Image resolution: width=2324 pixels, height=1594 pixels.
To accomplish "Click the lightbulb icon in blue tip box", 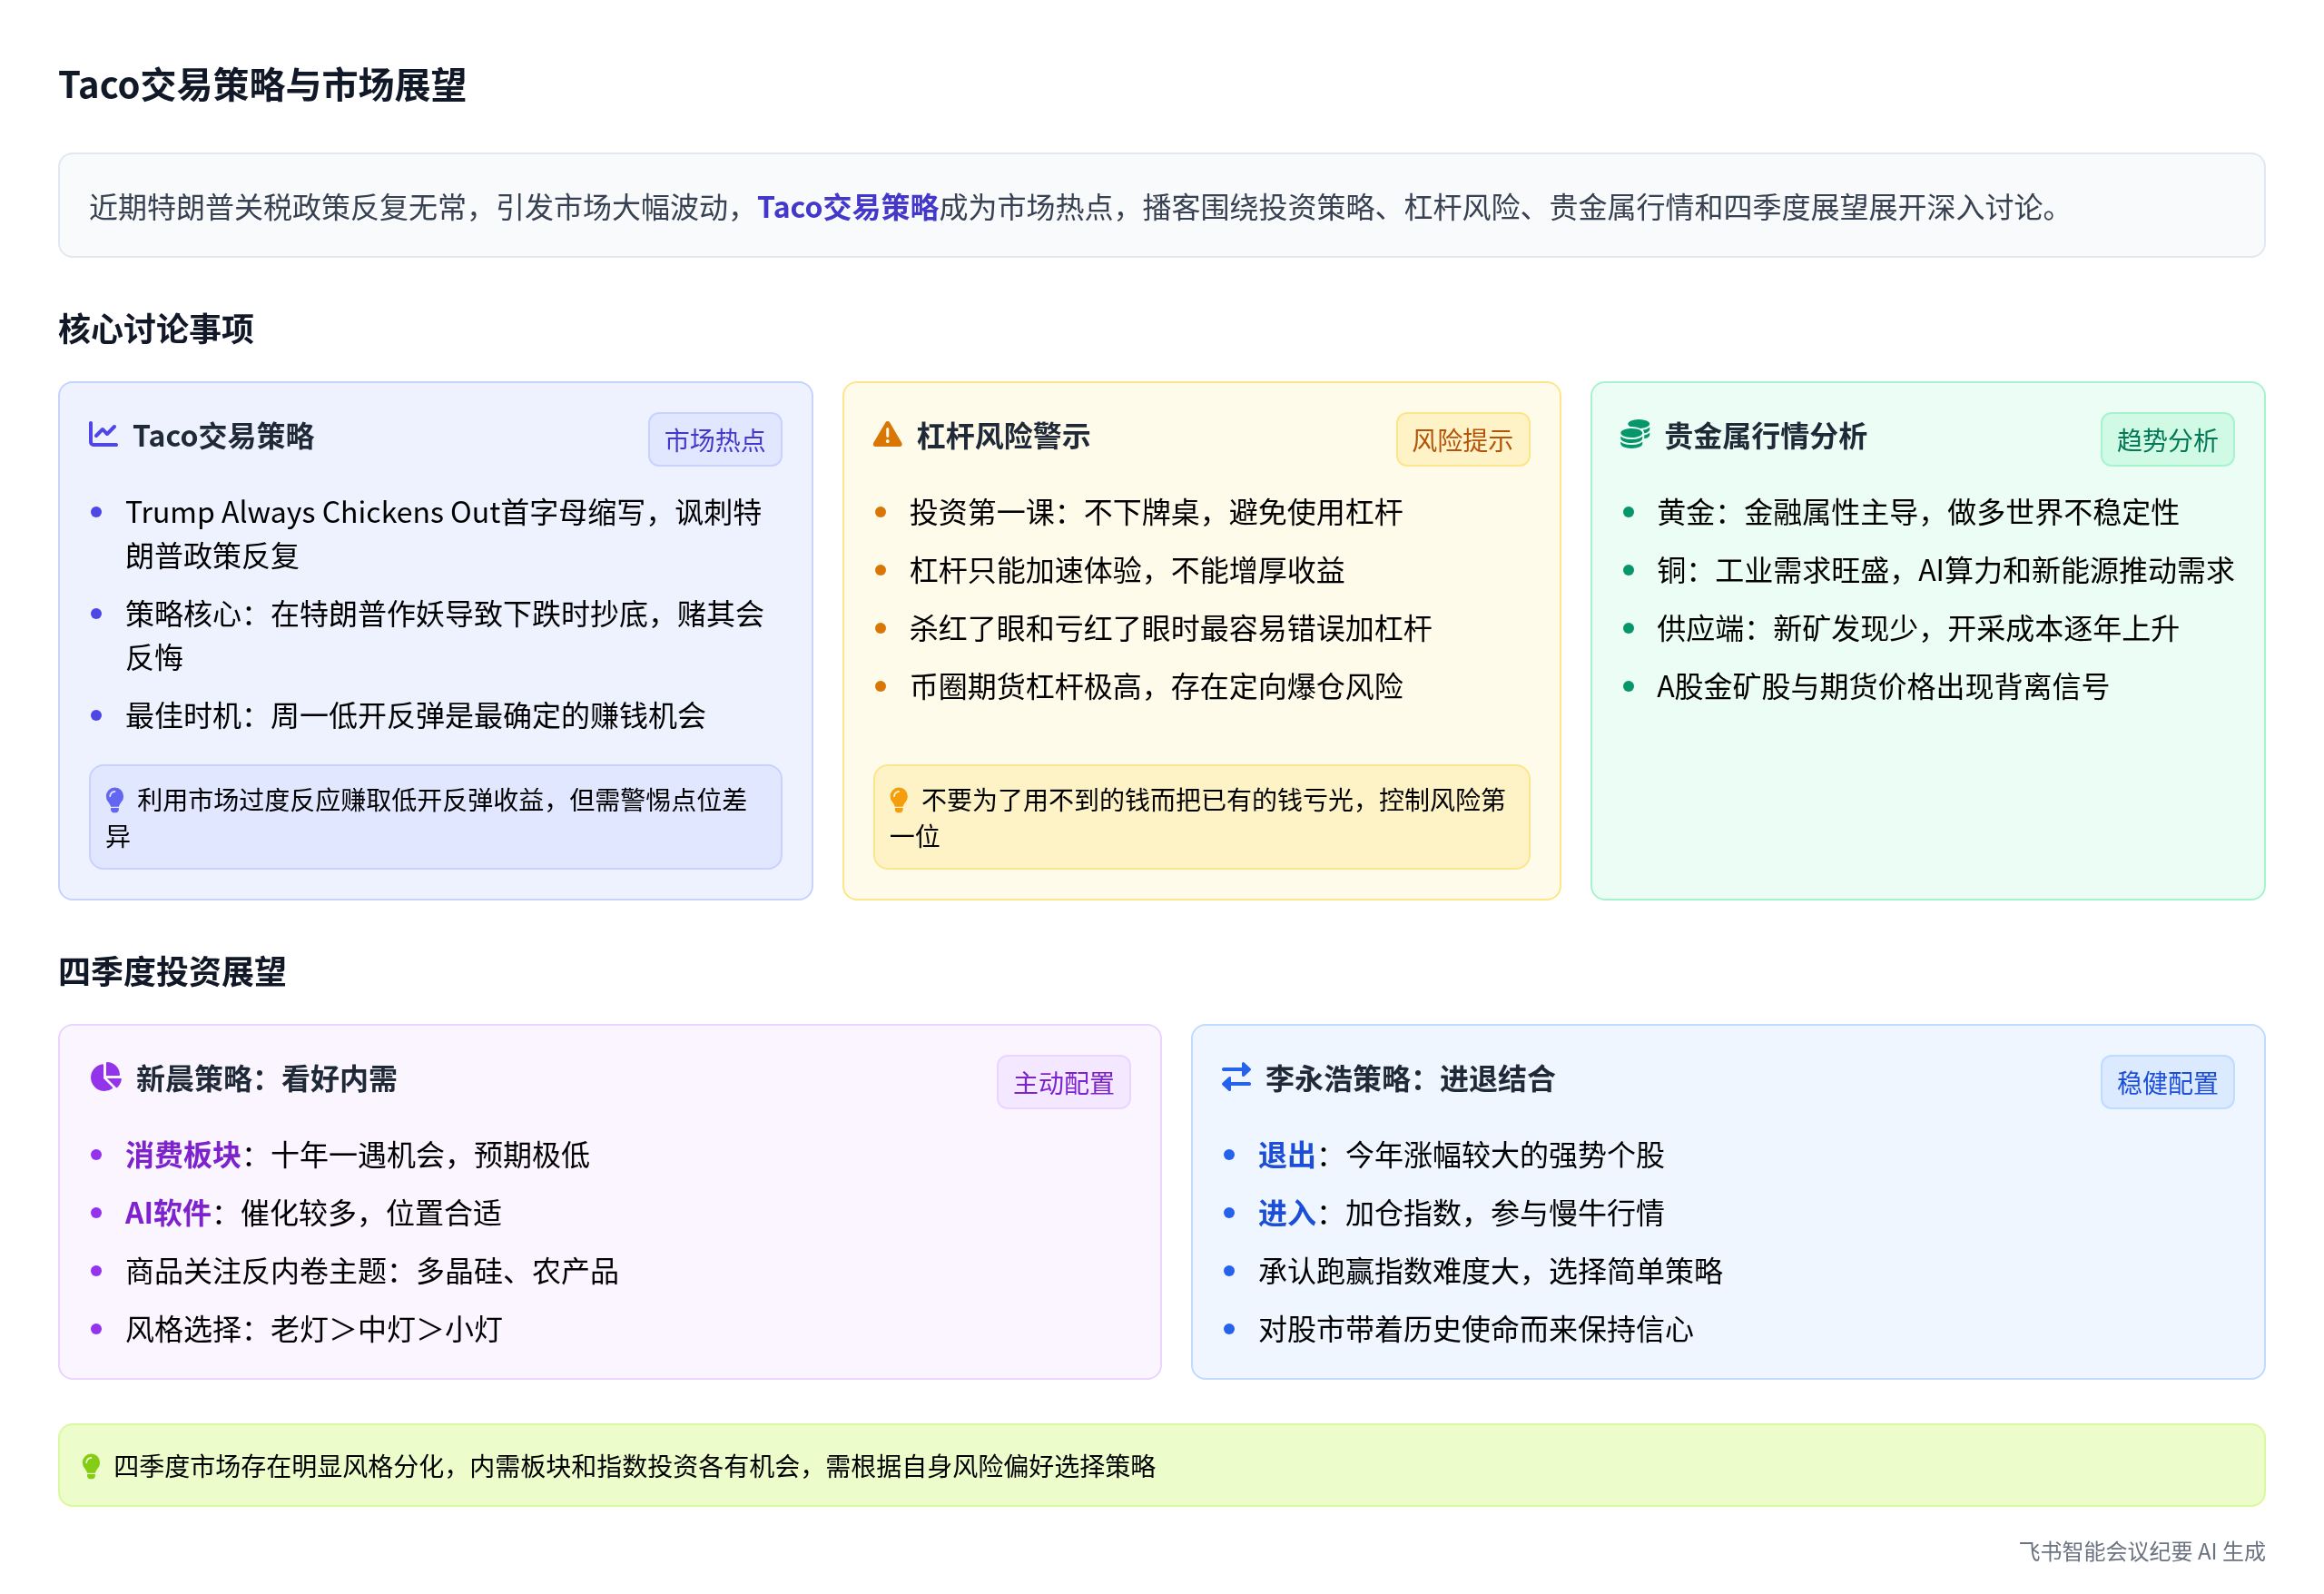I will tap(115, 800).
